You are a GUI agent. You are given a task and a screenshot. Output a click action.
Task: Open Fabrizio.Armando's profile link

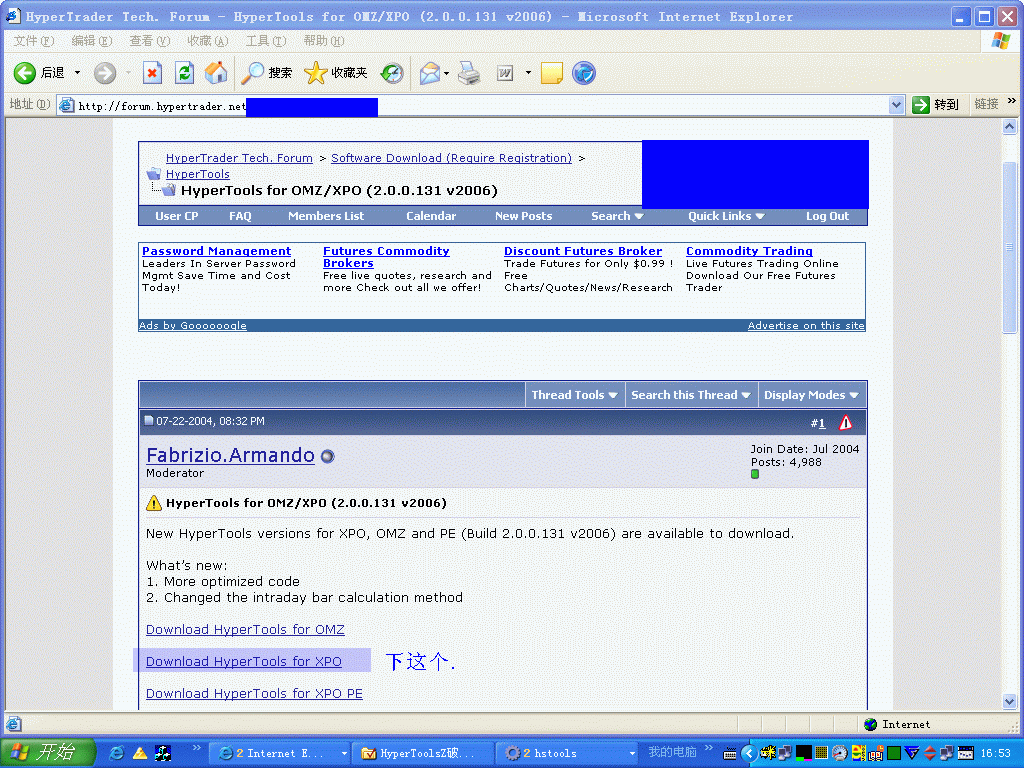click(231, 455)
